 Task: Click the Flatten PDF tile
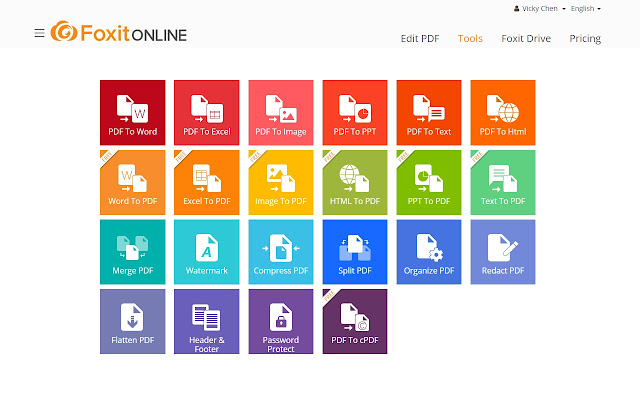click(x=132, y=321)
